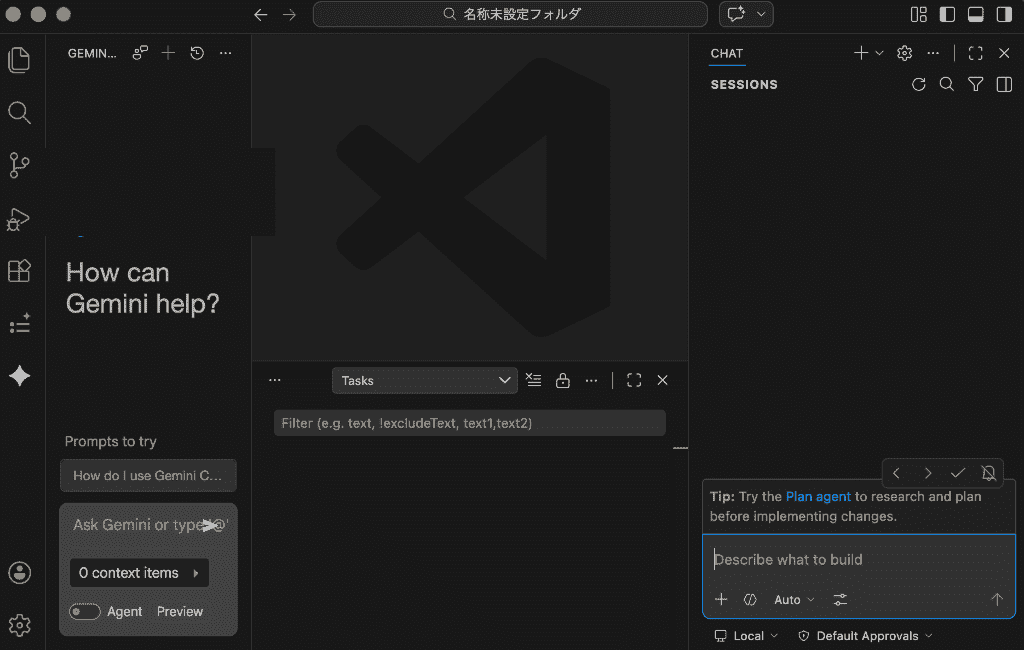Image resolution: width=1024 pixels, height=650 pixels.
Task: Open Gemini panel more actions ellipsis
Action: [x=225, y=53]
